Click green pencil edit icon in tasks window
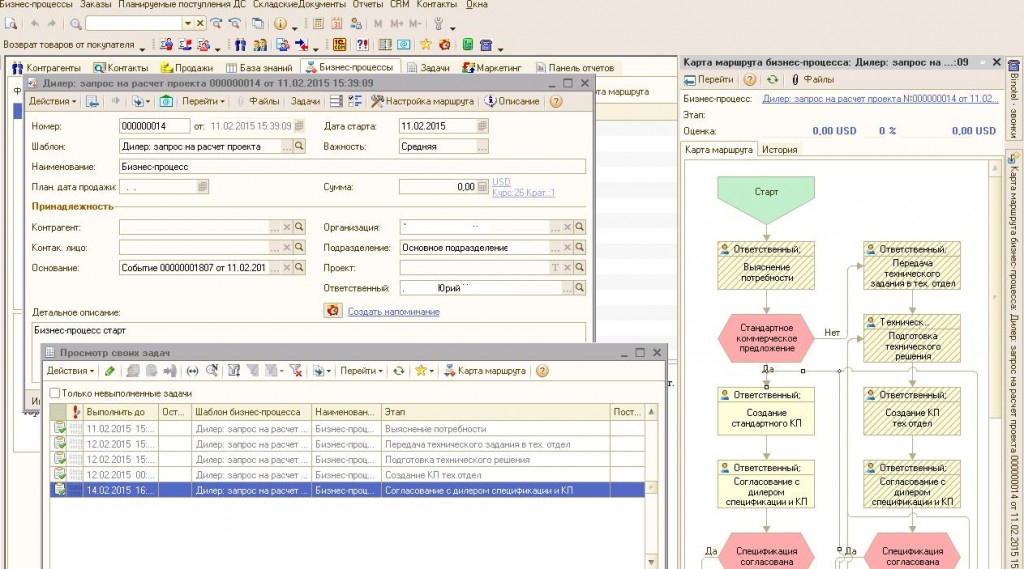 [110, 371]
